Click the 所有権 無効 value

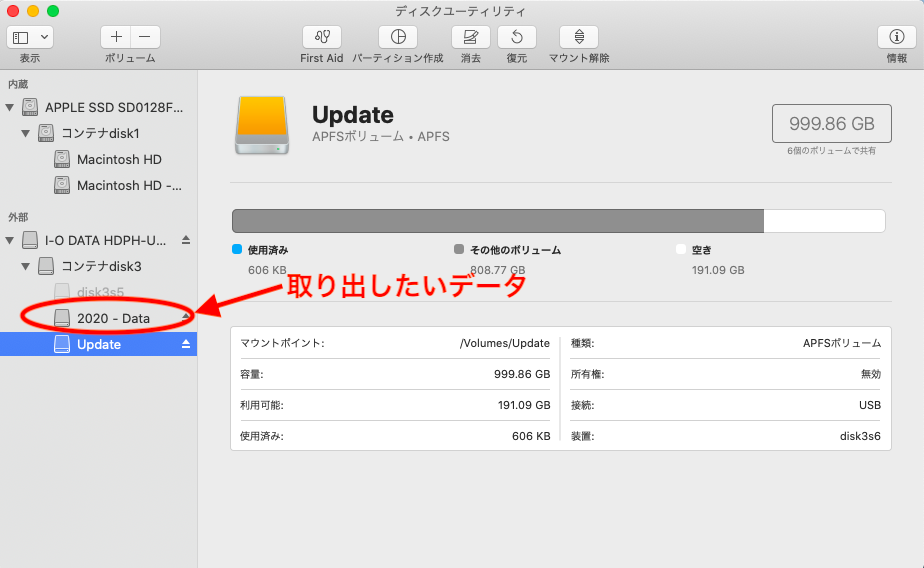click(x=871, y=374)
